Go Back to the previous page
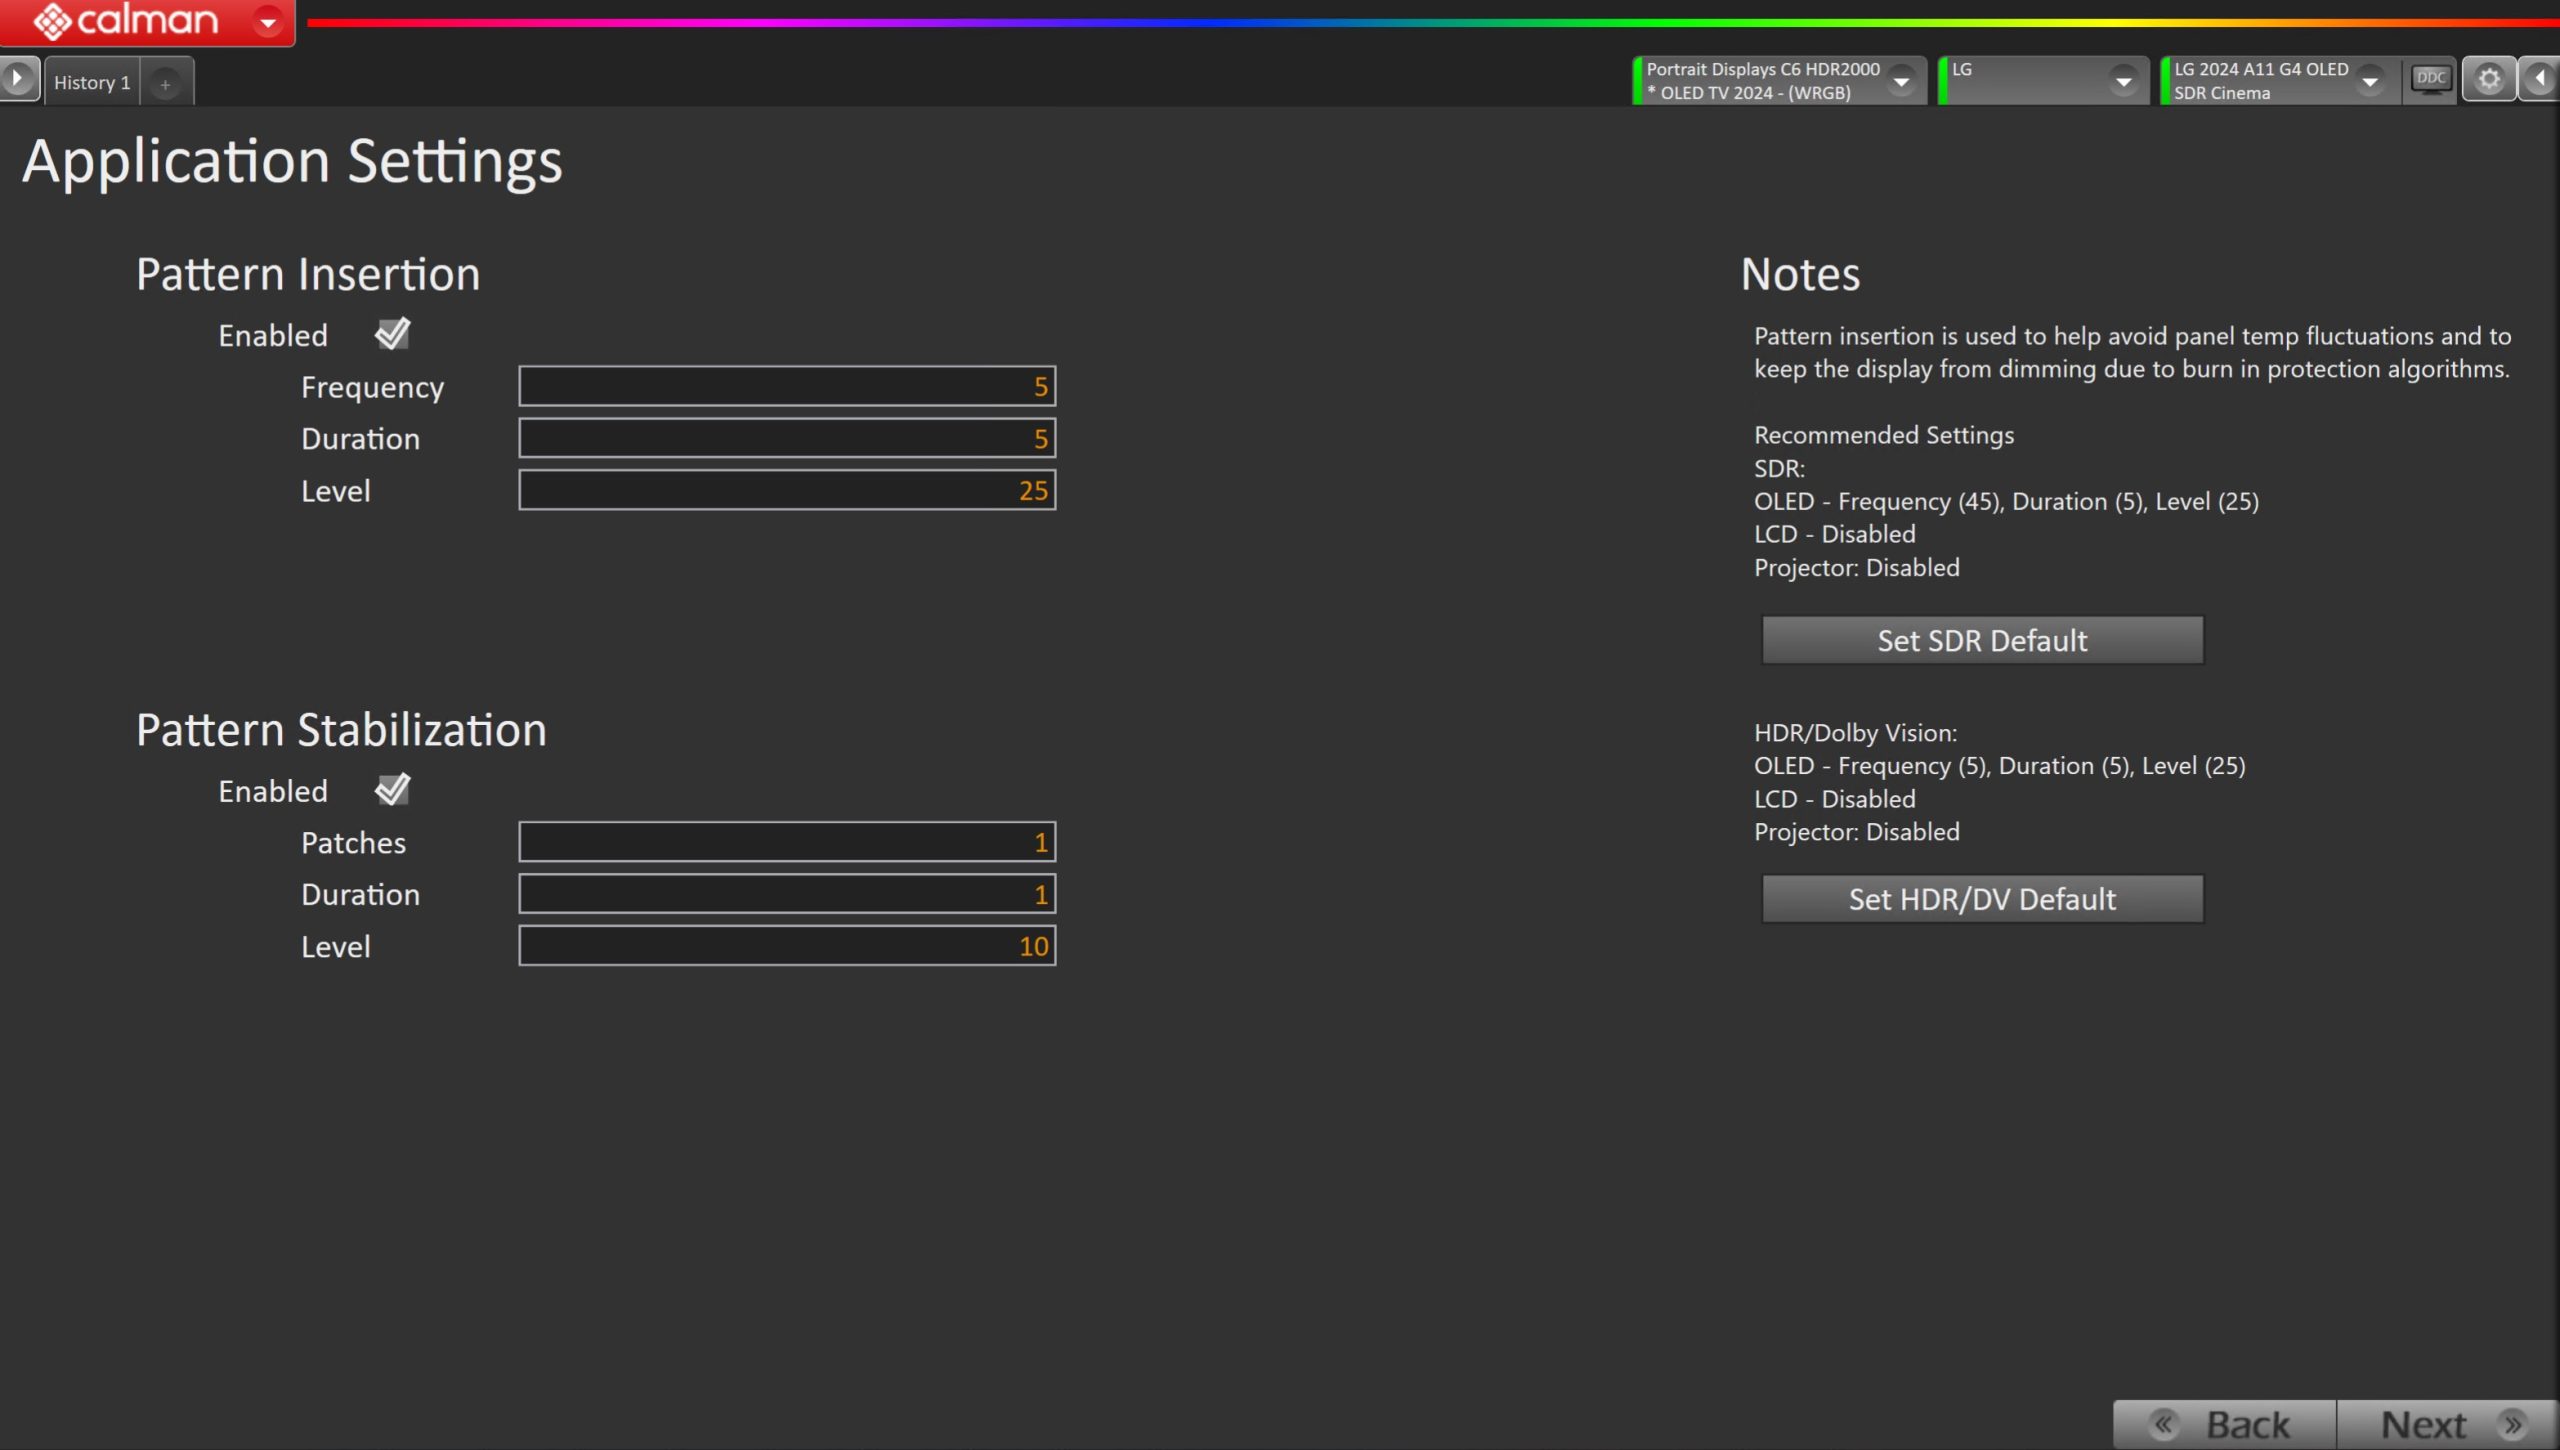This screenshot has width=2560, height=1450. [x=2225, y=1424]
